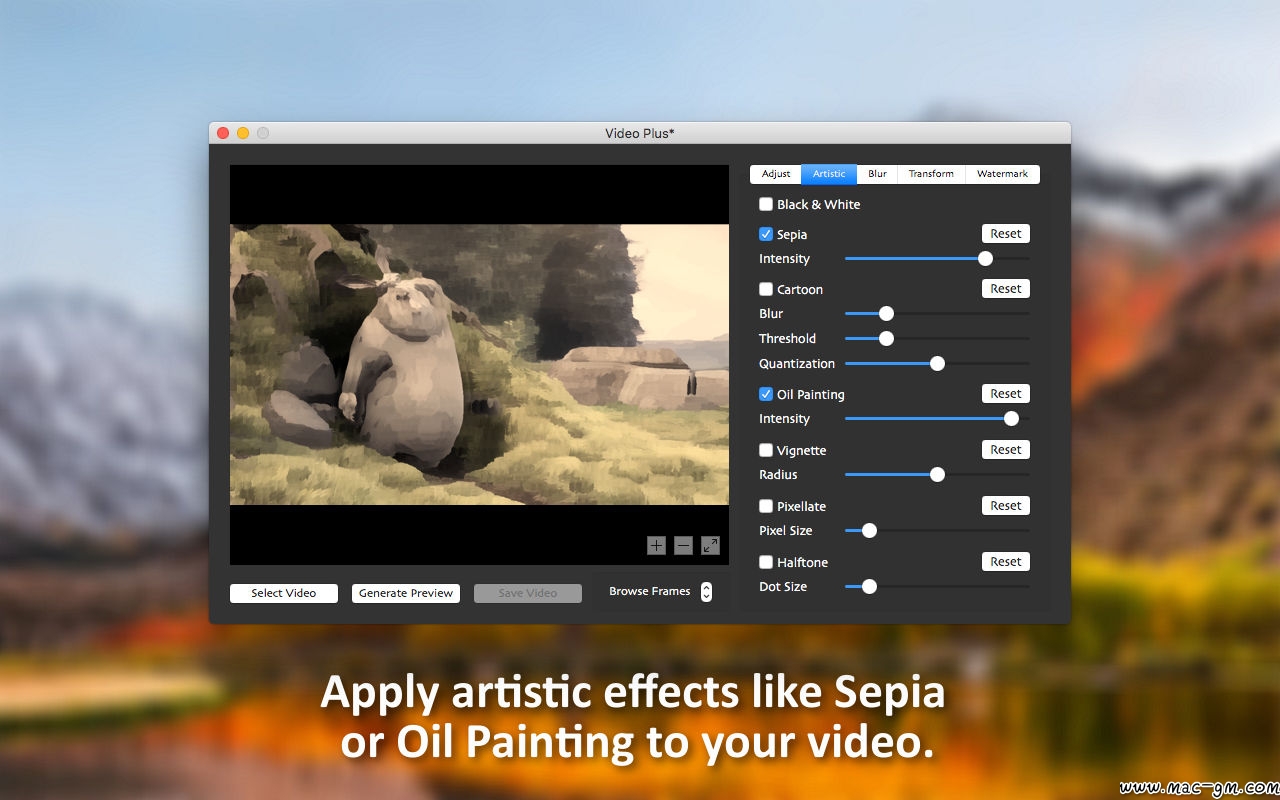Viewport: 1280px width, 800px height.
Task: Reset the Sepia settings
Action: coord(1006,234)
